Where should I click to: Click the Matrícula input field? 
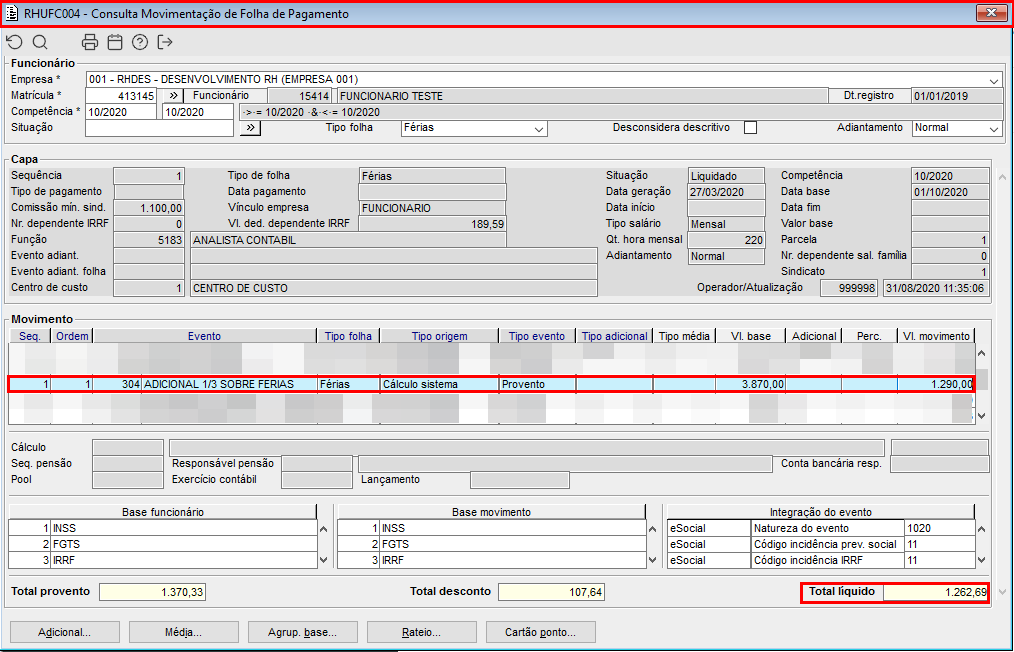click(121, 96)
